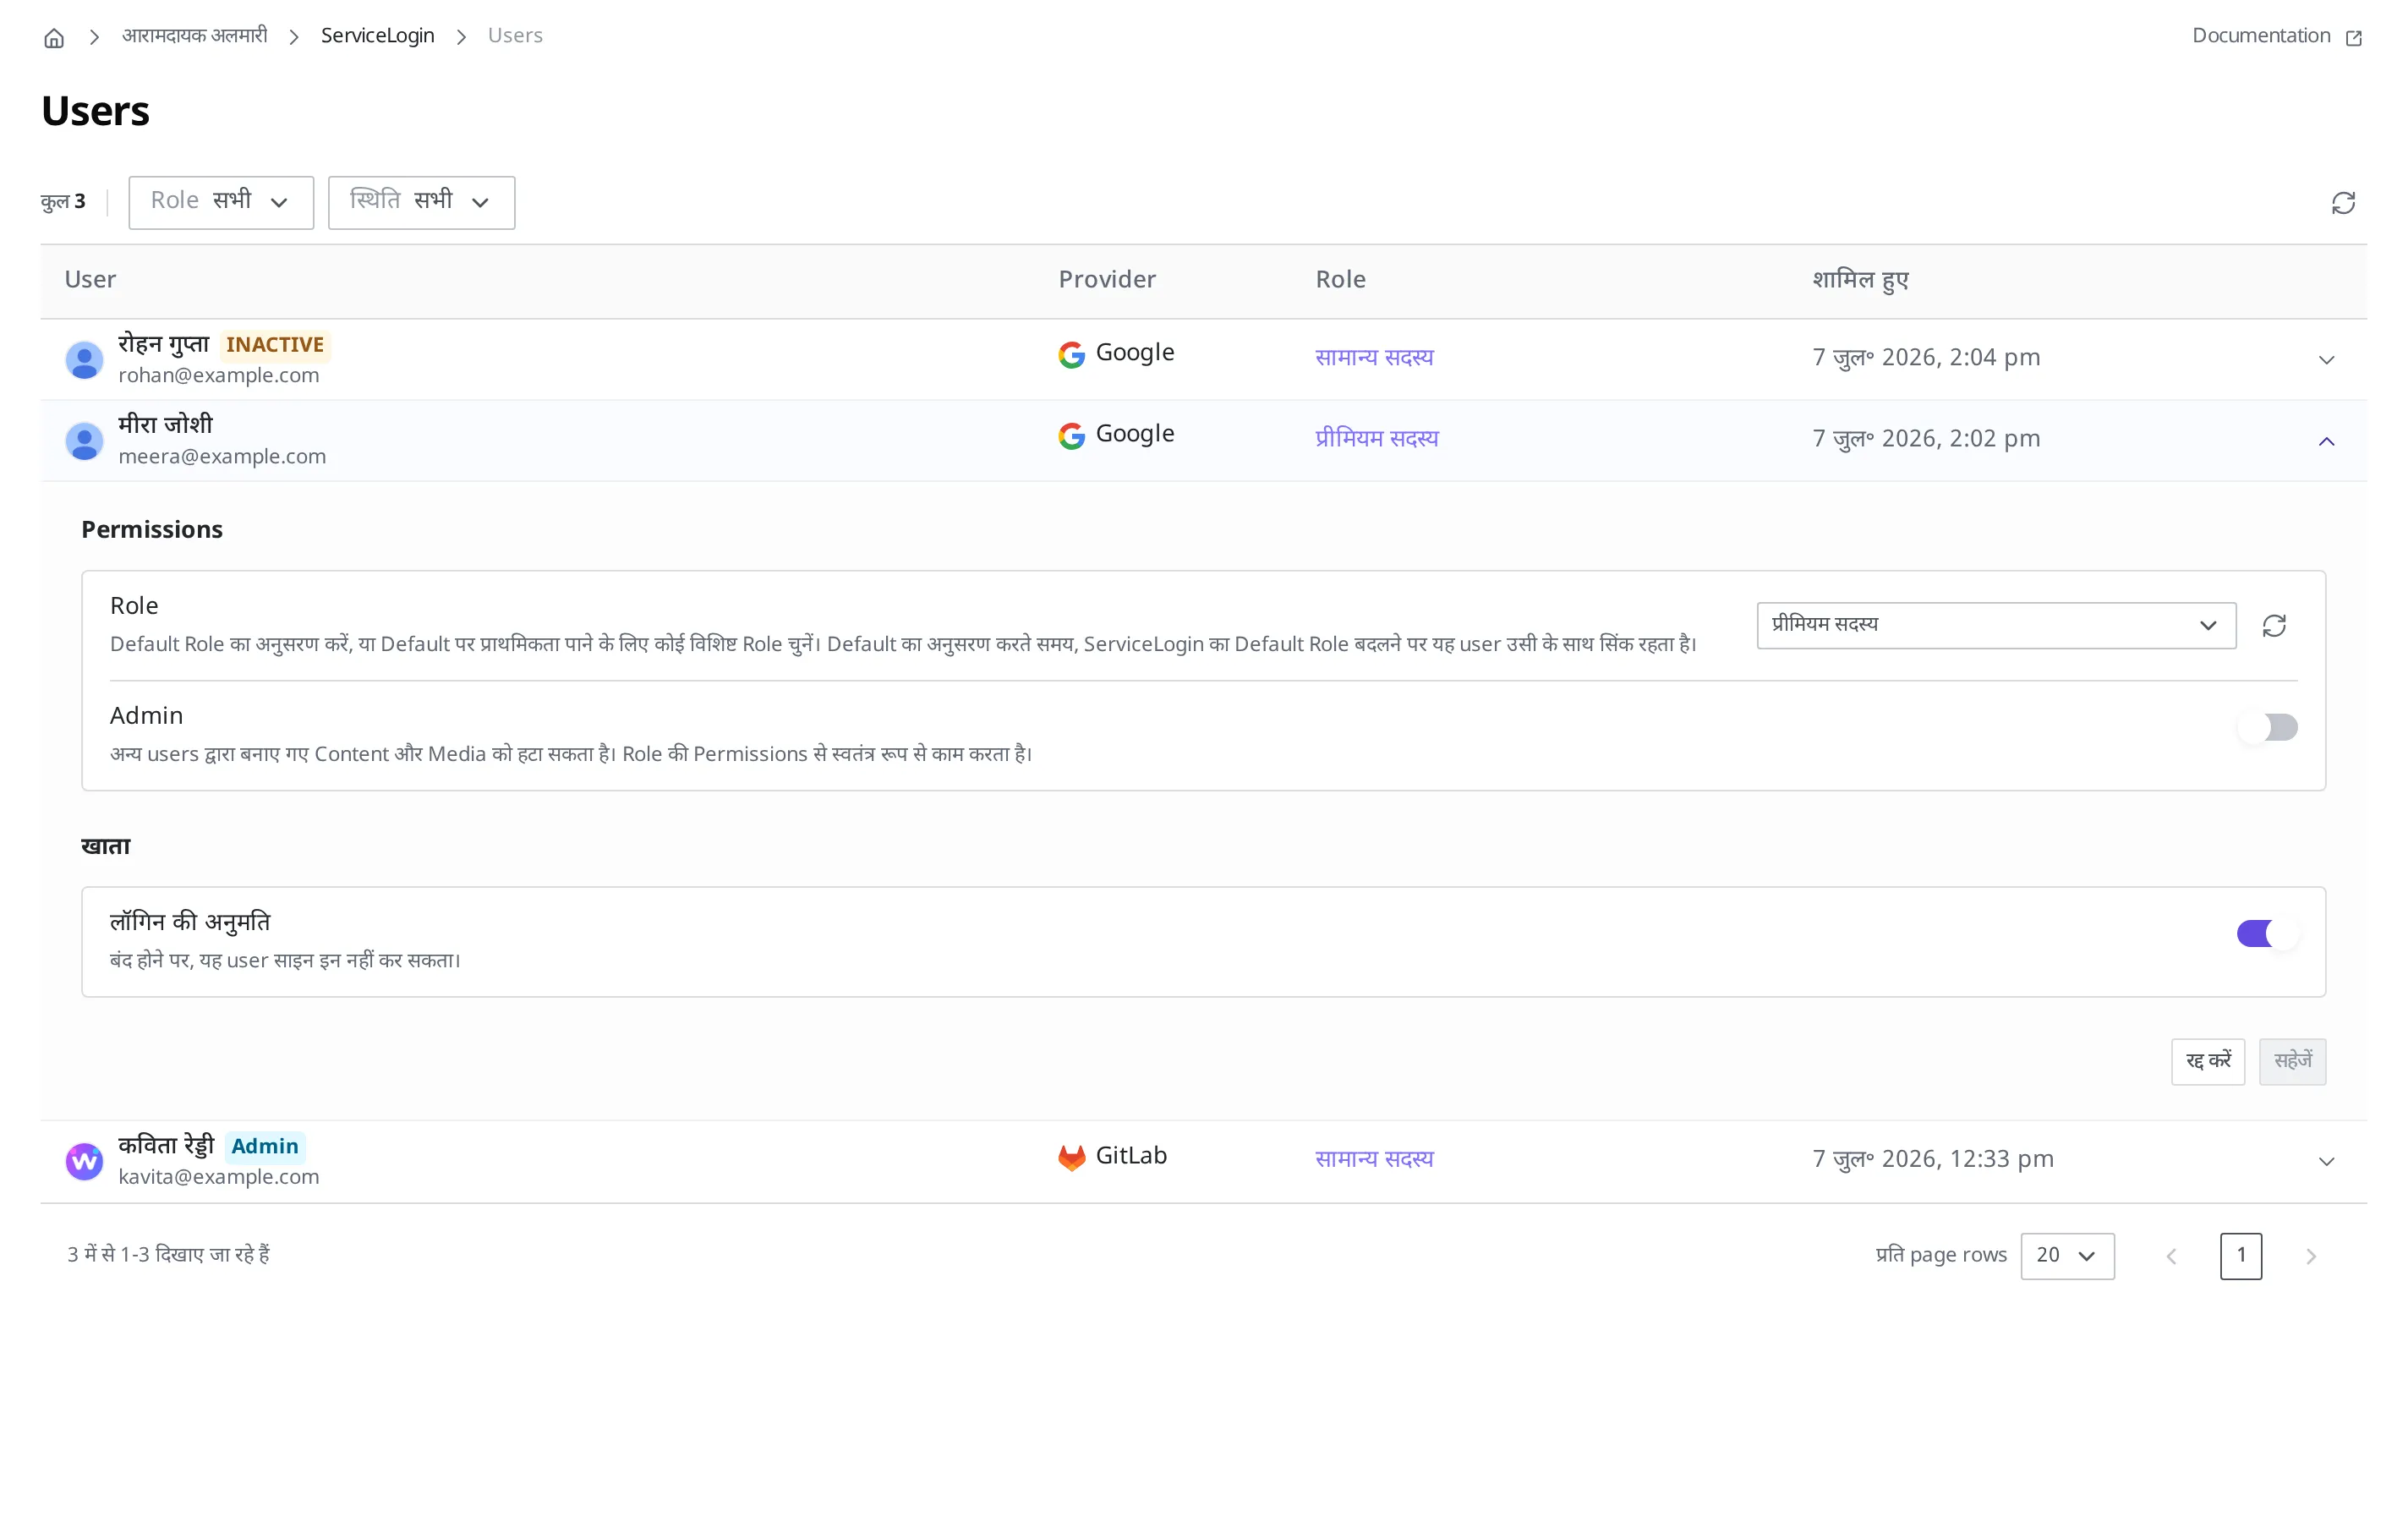Click the खाता section heading
The width and height of the screenshot is (2408, 1522).
click(106, 847)
